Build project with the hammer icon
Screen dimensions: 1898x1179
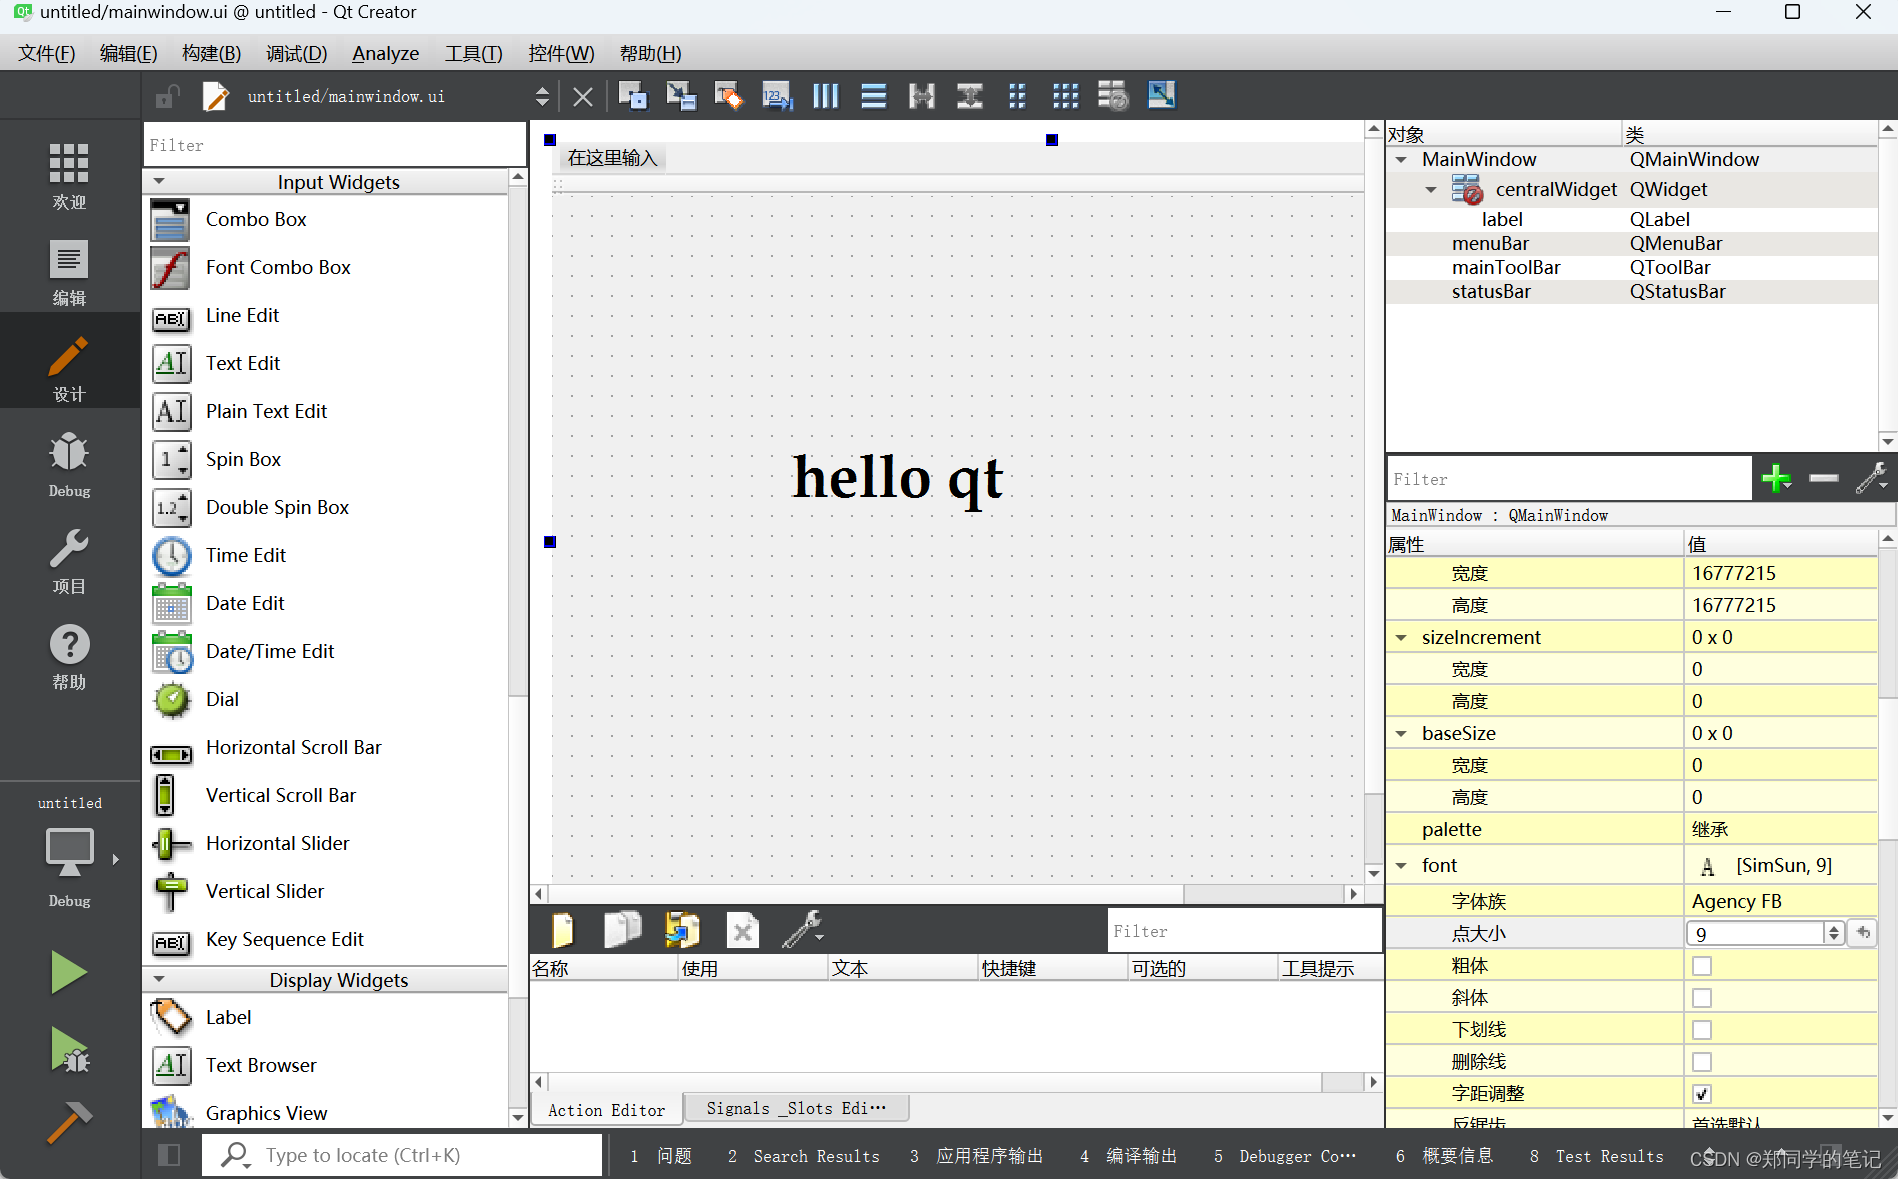(69, 1122)
